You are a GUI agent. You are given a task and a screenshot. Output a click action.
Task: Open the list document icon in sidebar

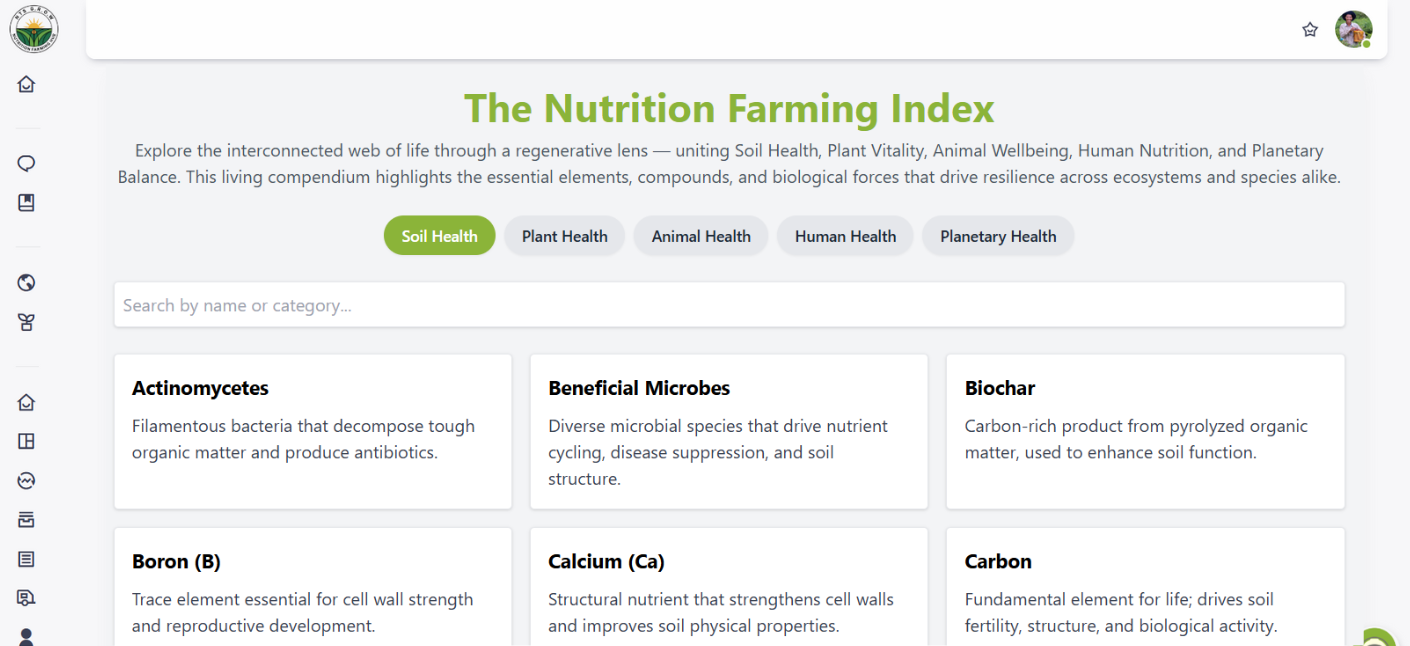[x=27, y=559]
